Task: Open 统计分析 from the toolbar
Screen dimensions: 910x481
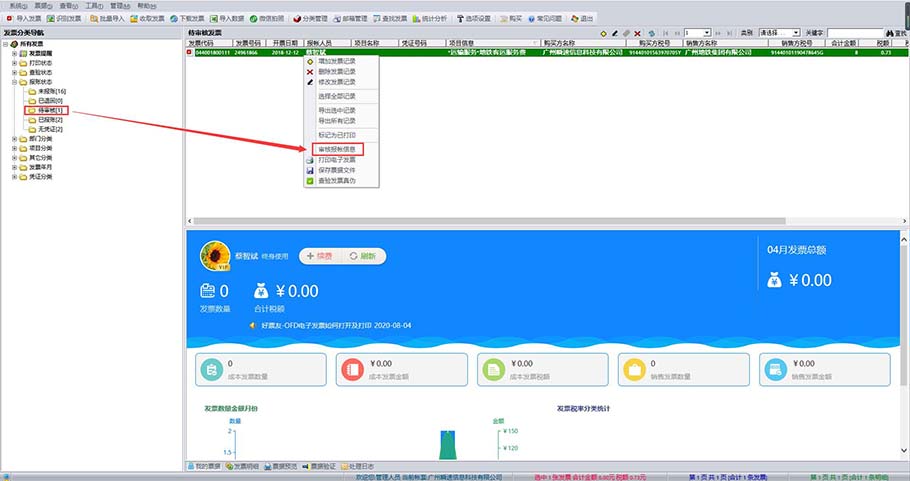Action: click(429, 19)
